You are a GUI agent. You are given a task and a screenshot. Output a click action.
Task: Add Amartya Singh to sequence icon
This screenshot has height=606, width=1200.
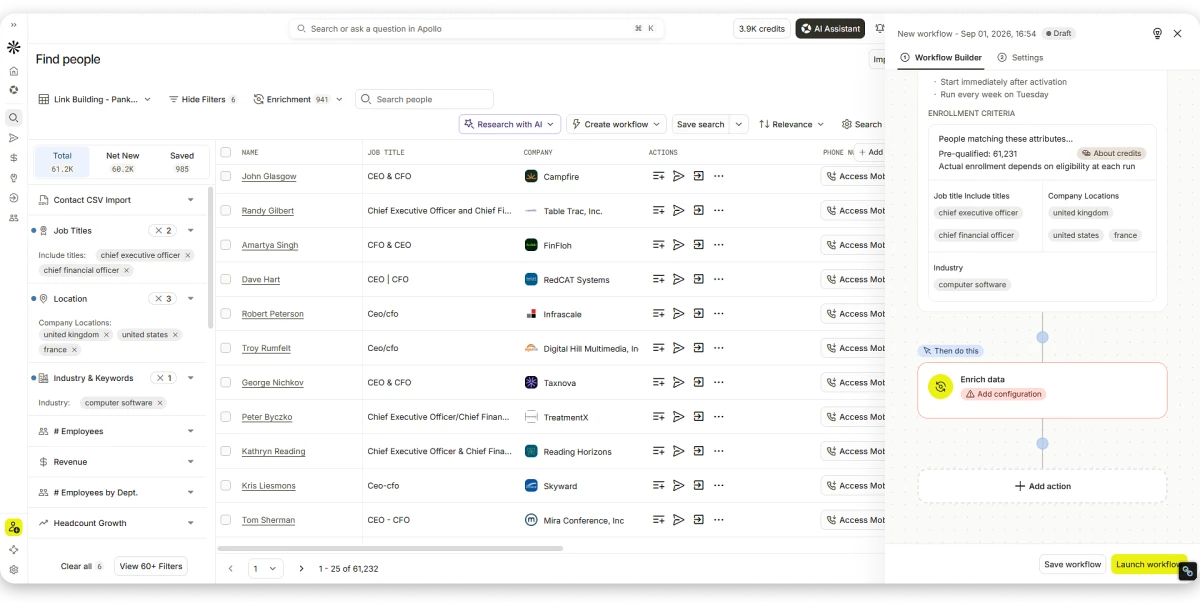698,245
